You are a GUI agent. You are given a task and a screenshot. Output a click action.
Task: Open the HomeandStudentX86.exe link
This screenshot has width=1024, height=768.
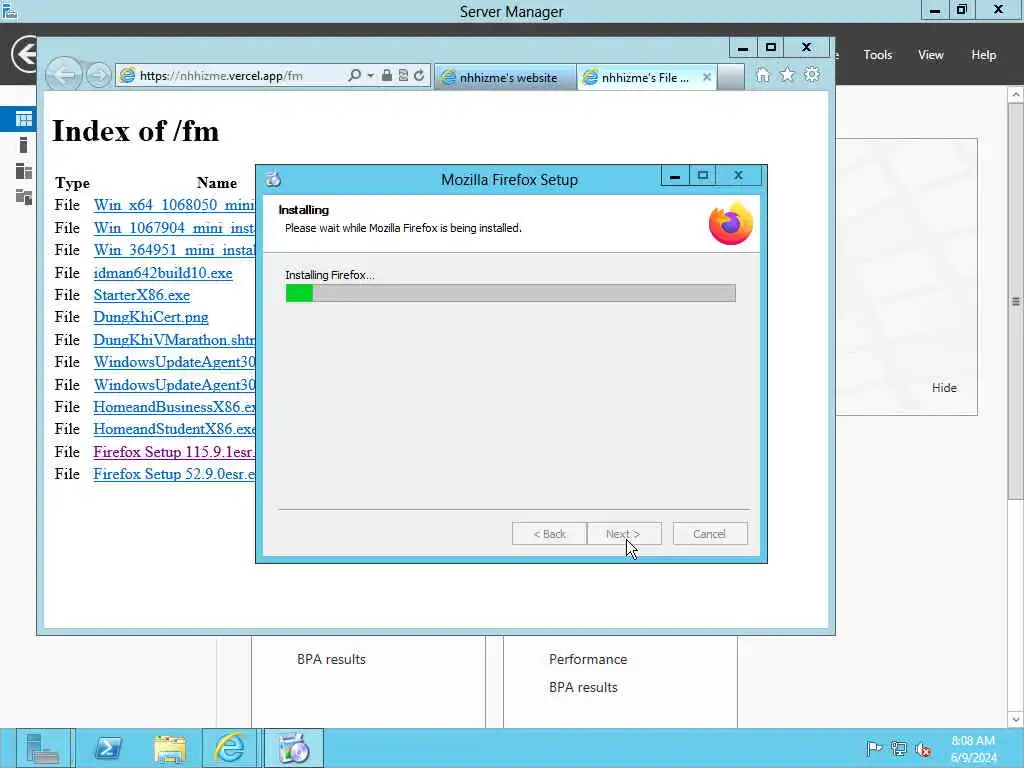tap(174, 429)
